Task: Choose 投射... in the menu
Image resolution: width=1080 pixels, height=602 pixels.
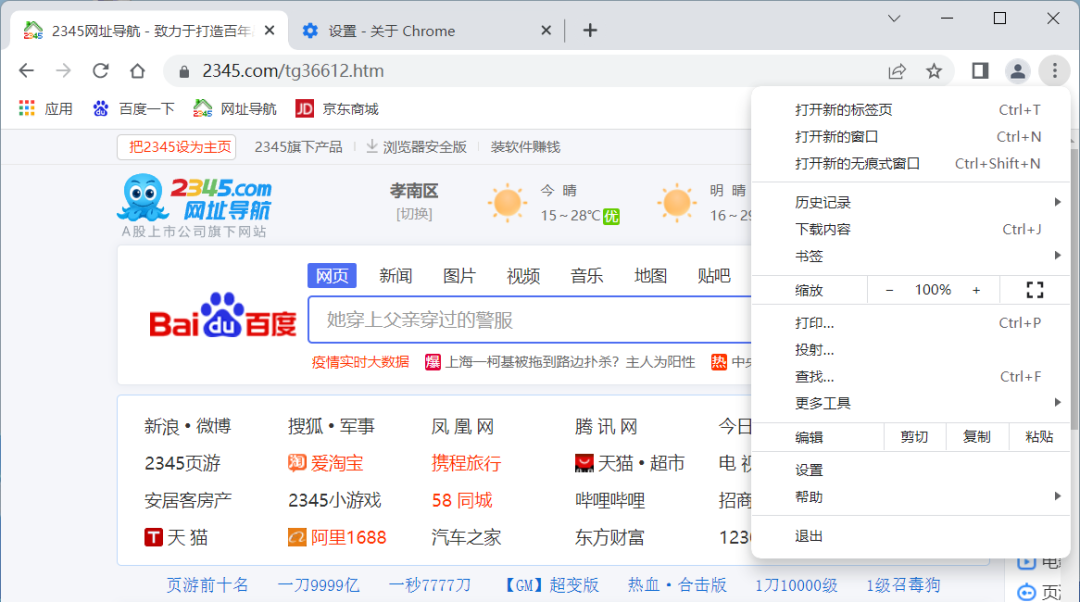Action: (911, 349)
